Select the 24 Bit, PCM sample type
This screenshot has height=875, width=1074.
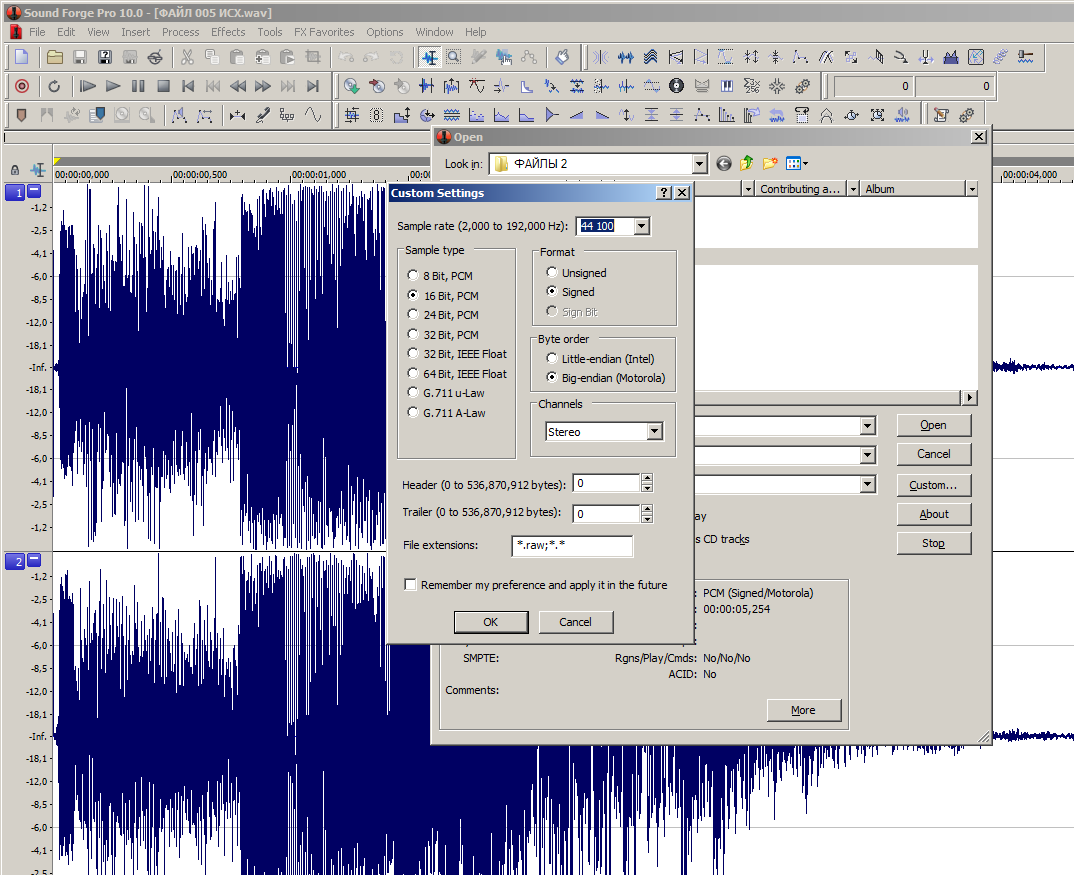tap(413, 315)
